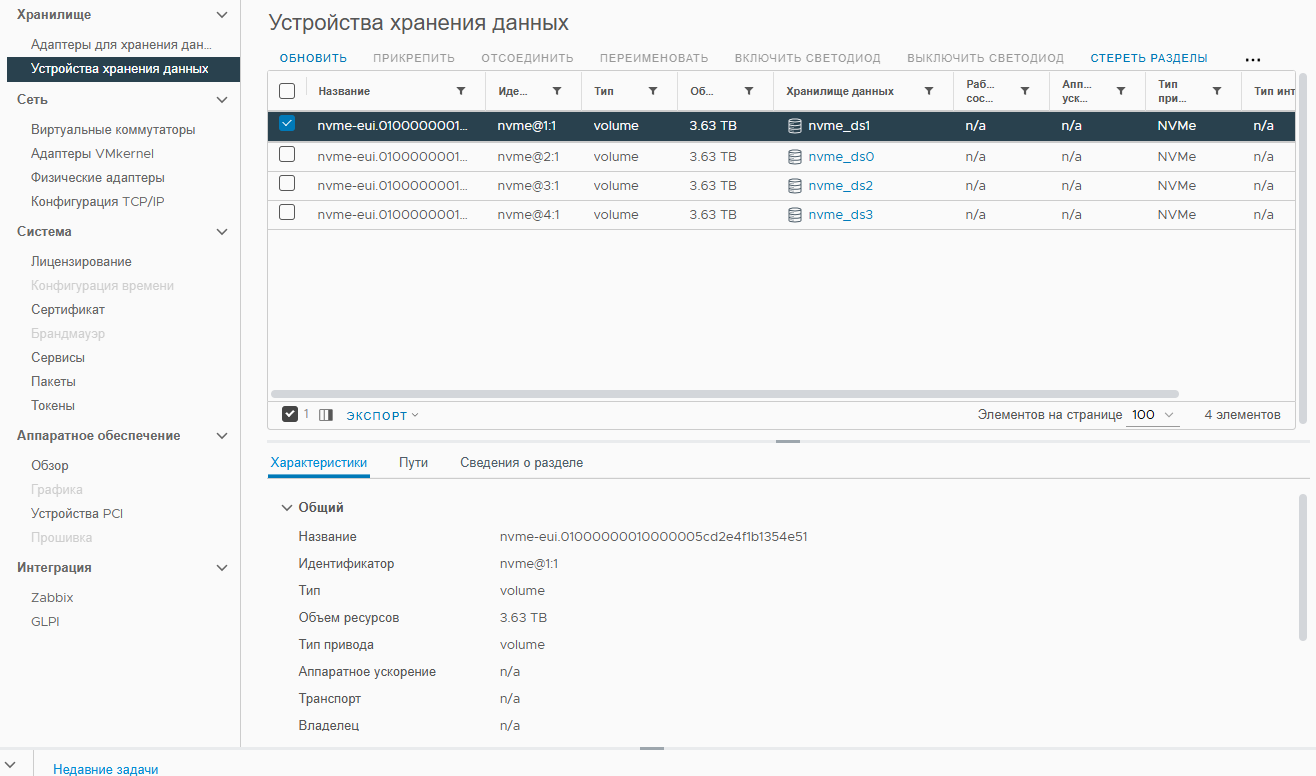Viewport: 1316px width, 776px height.
Task: Click datastore icon next to nvme_ds1
Action: coord(795,126)
